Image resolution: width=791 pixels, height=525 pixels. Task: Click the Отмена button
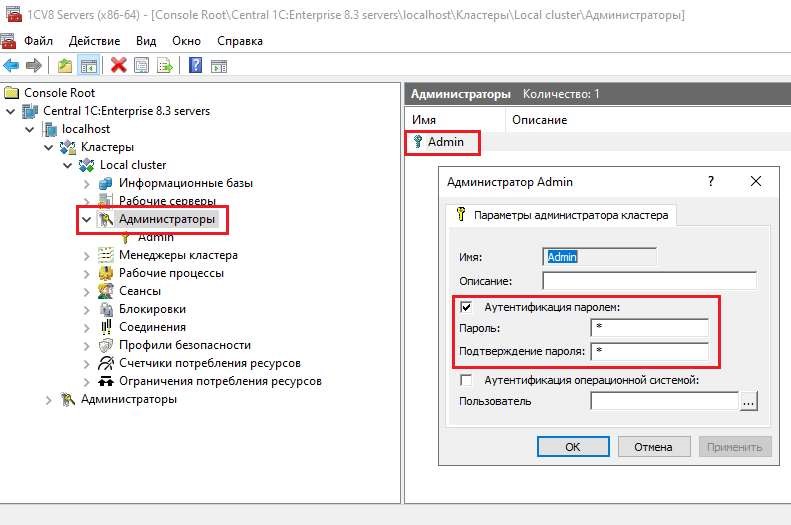tap(654, 447)
